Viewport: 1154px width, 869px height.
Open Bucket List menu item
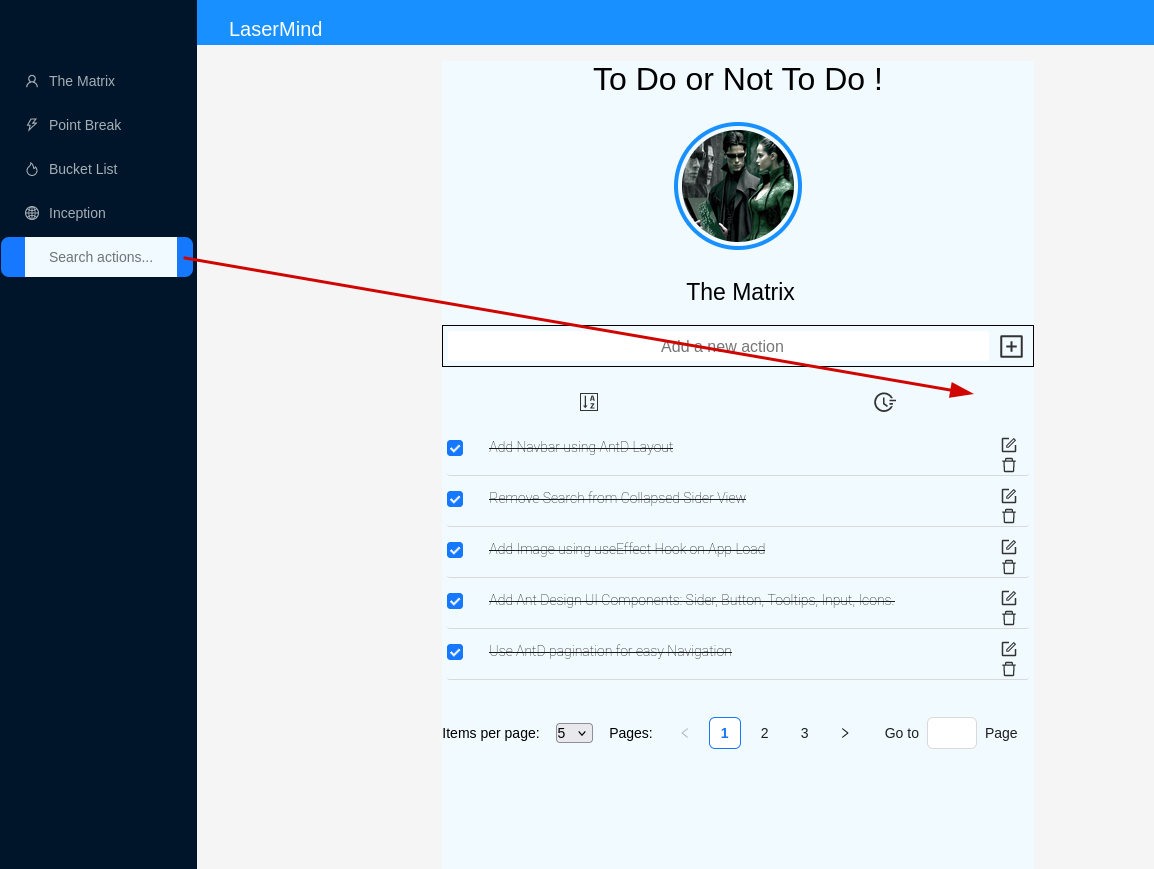click(98, 169)
